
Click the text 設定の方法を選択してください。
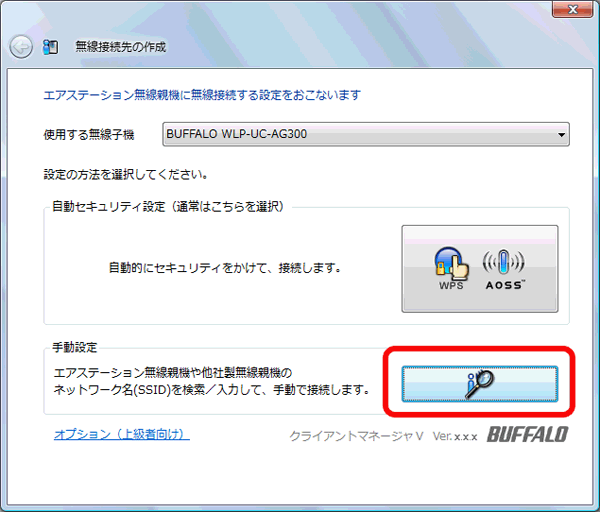click(126, 175)
